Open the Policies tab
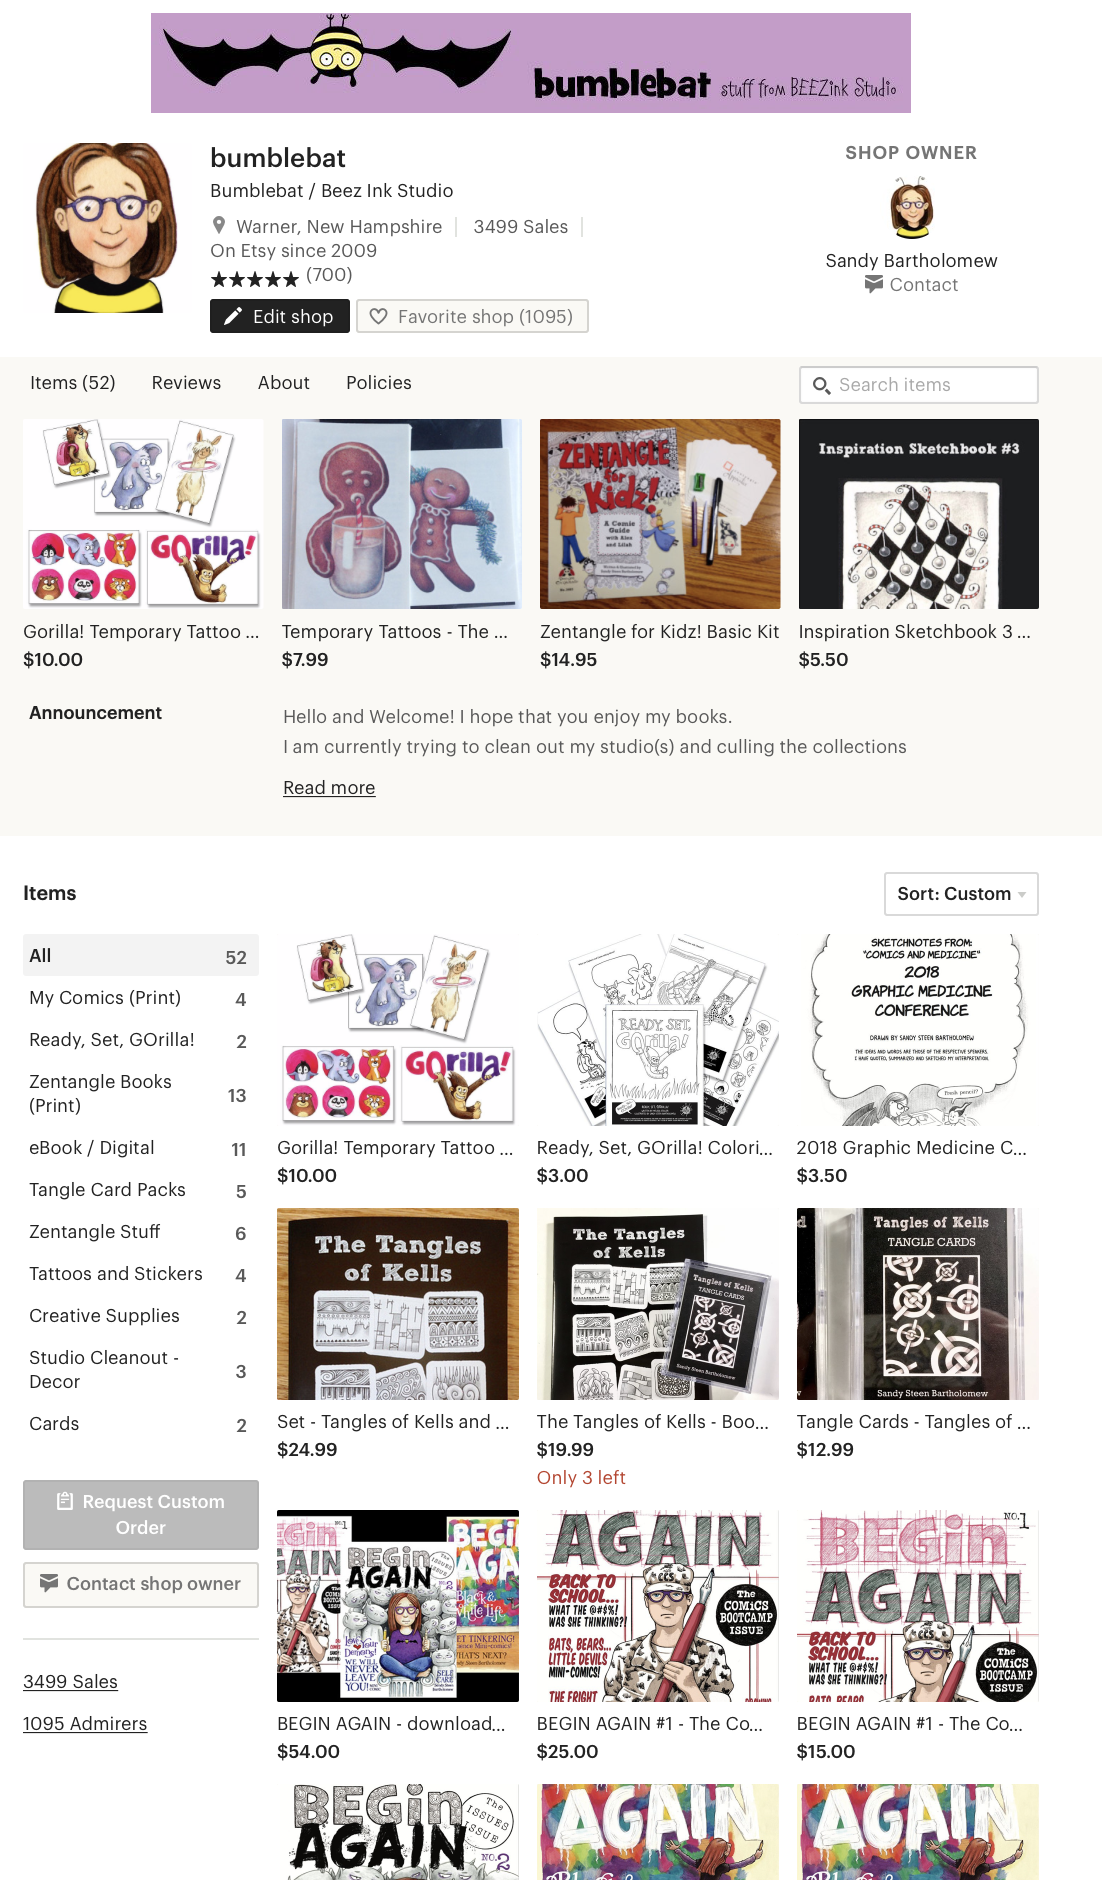 coord(379,383)
